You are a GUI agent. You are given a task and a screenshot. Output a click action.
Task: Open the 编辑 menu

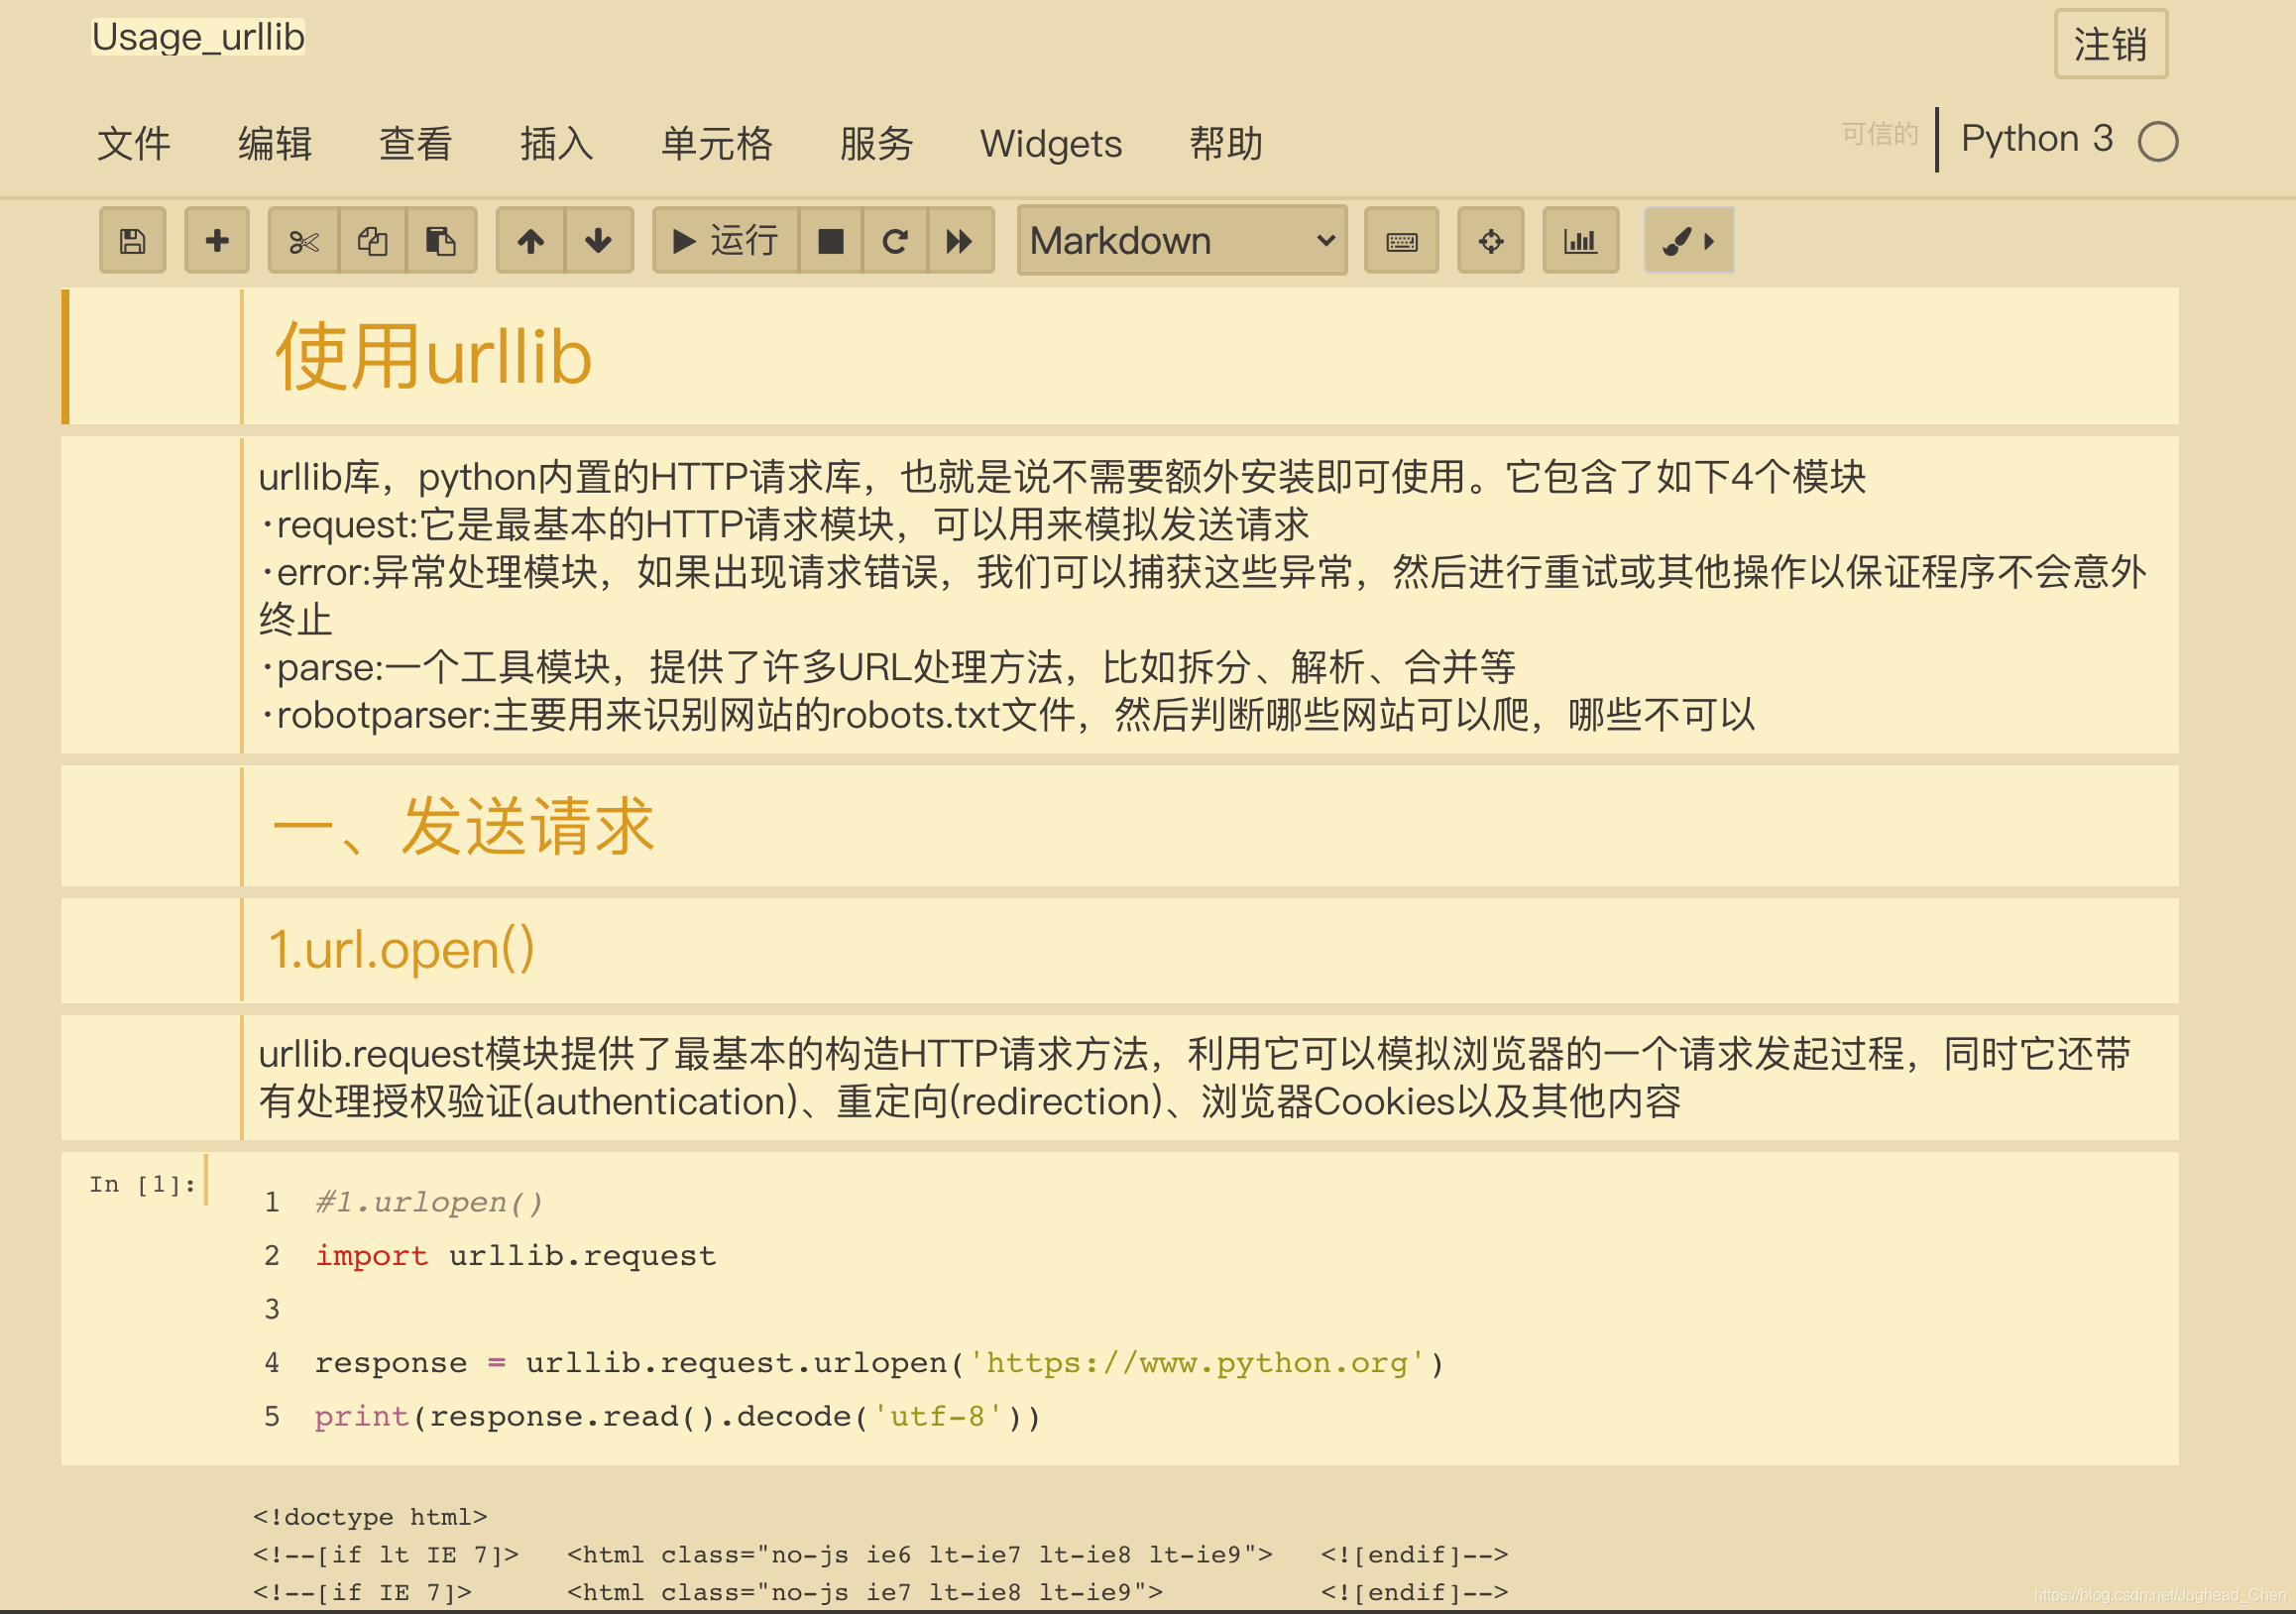click(275, 143)
